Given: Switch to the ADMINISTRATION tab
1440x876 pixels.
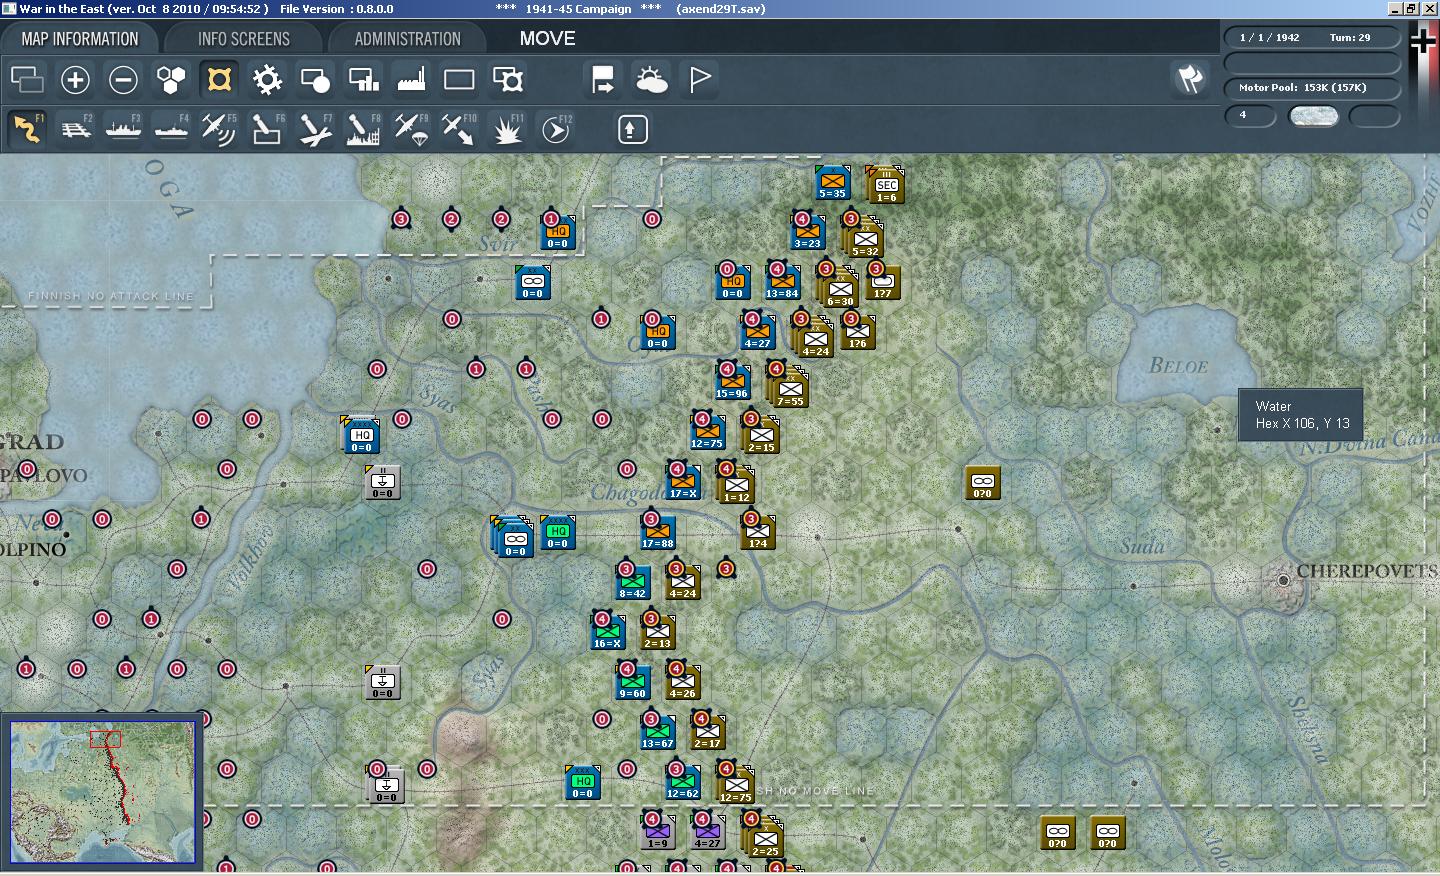Looking at the screenshot, I should pyautogui.click(x=407, y=39).
